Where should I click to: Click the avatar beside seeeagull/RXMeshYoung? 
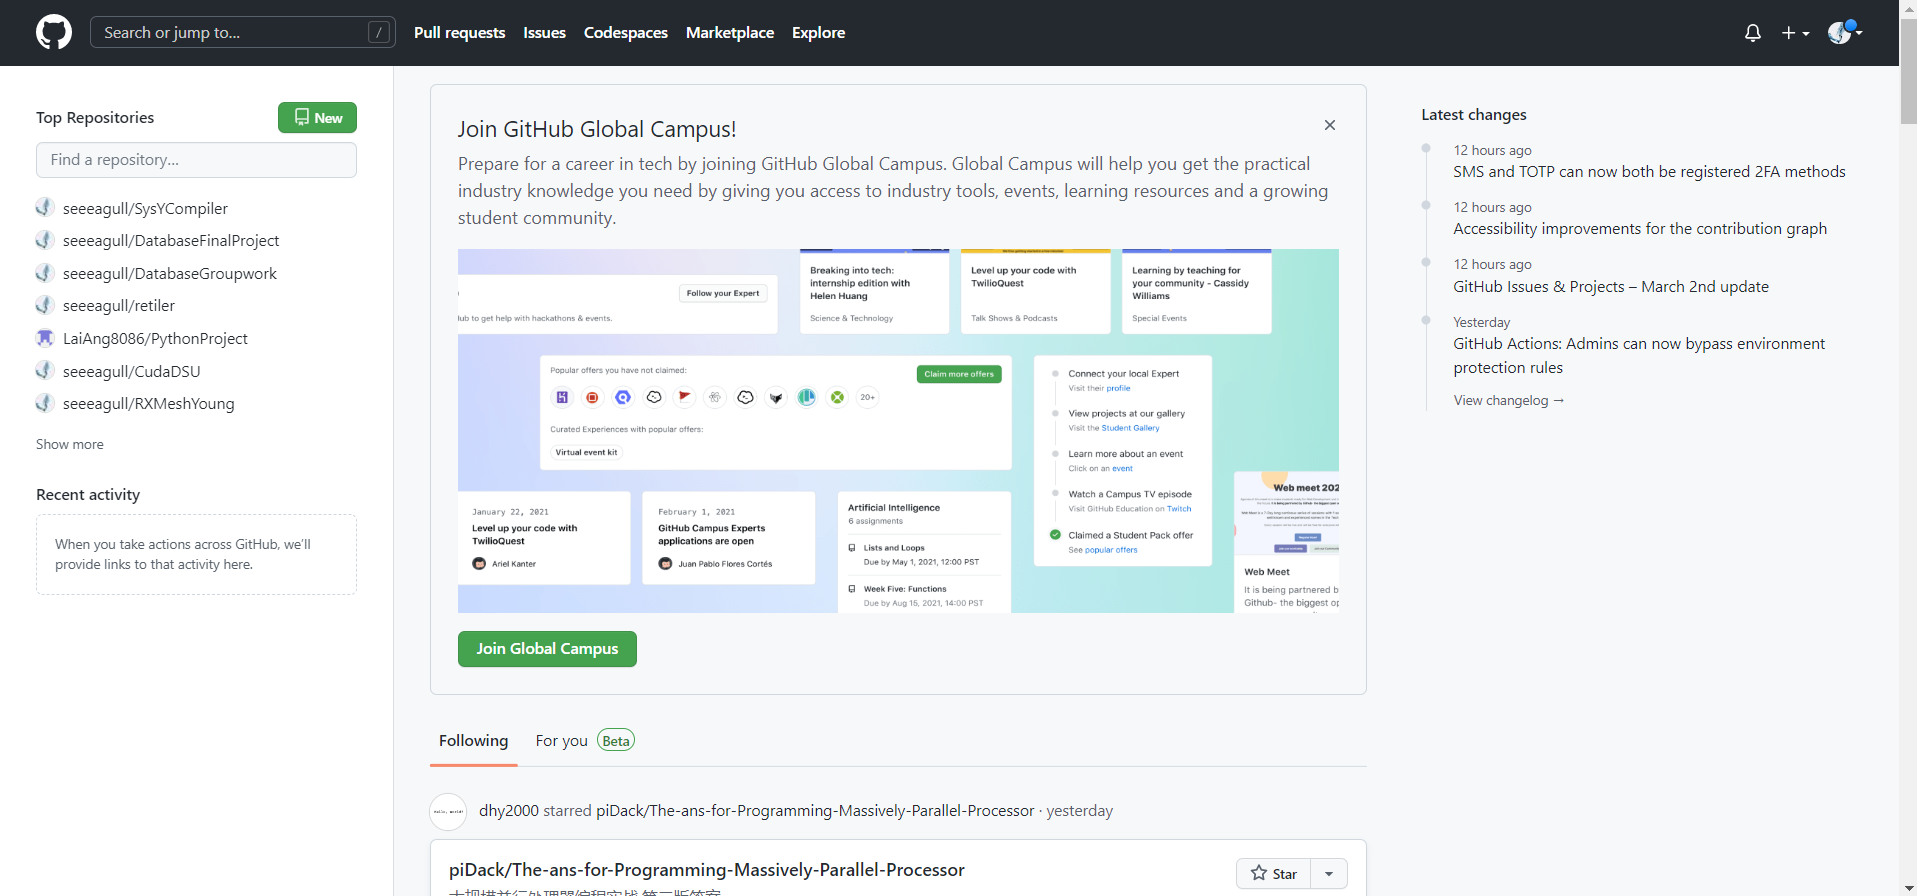pos(45,403)
